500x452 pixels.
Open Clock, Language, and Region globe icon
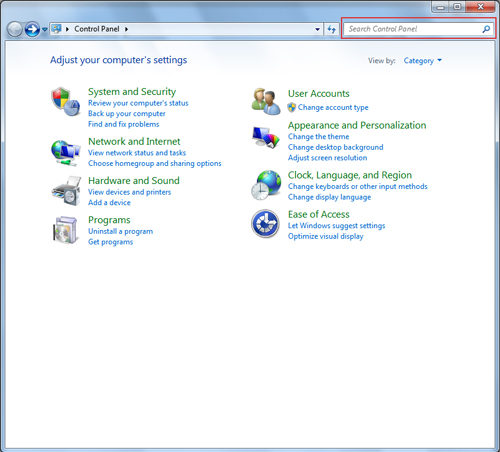click(266, 185)
